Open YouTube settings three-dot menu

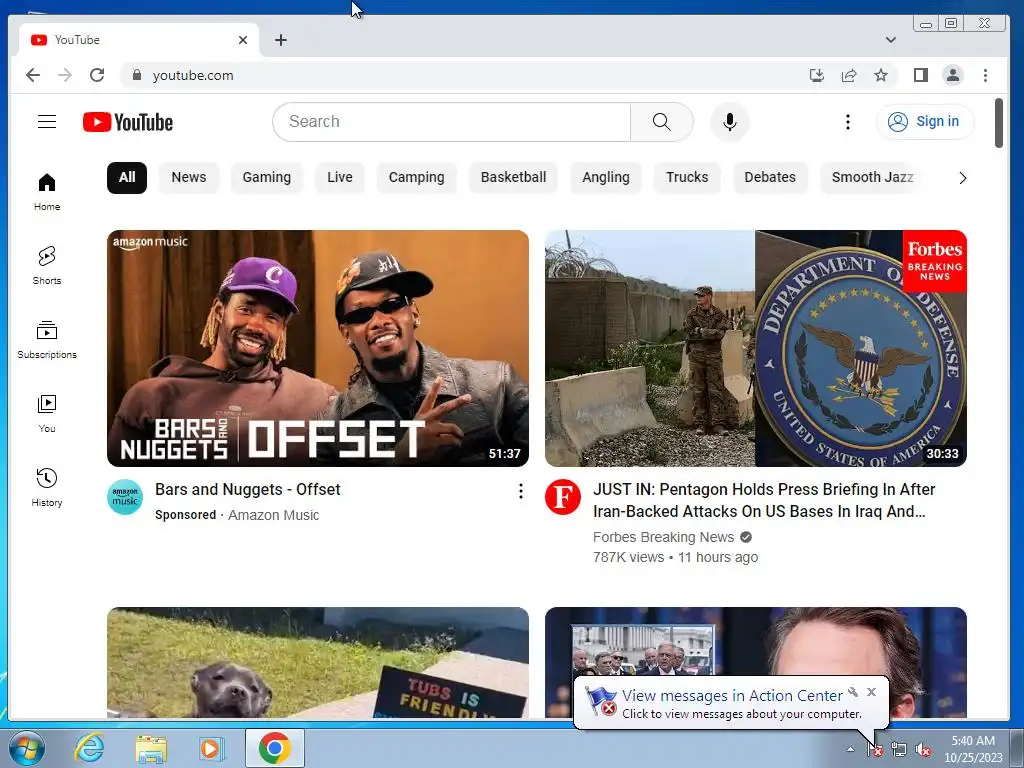[x=848, y=121]
